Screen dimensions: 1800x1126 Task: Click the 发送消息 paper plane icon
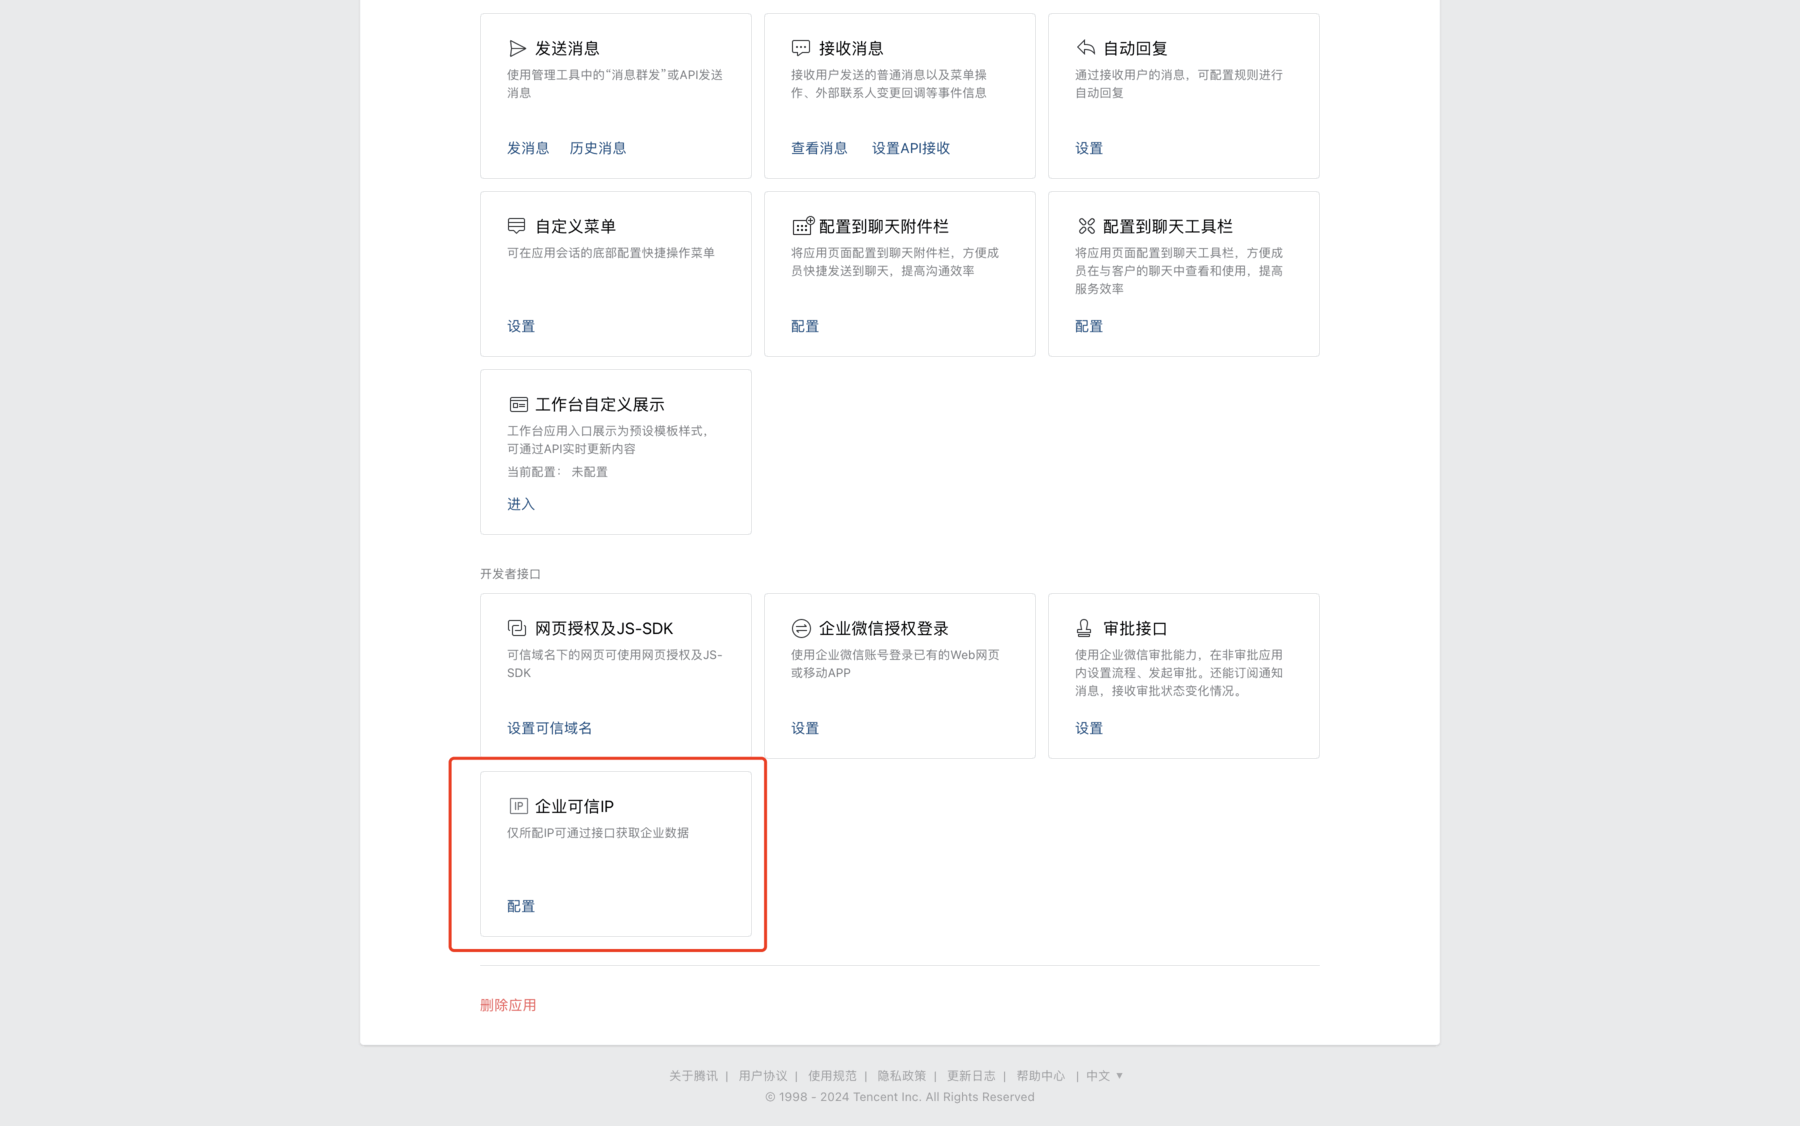point(517,48)
